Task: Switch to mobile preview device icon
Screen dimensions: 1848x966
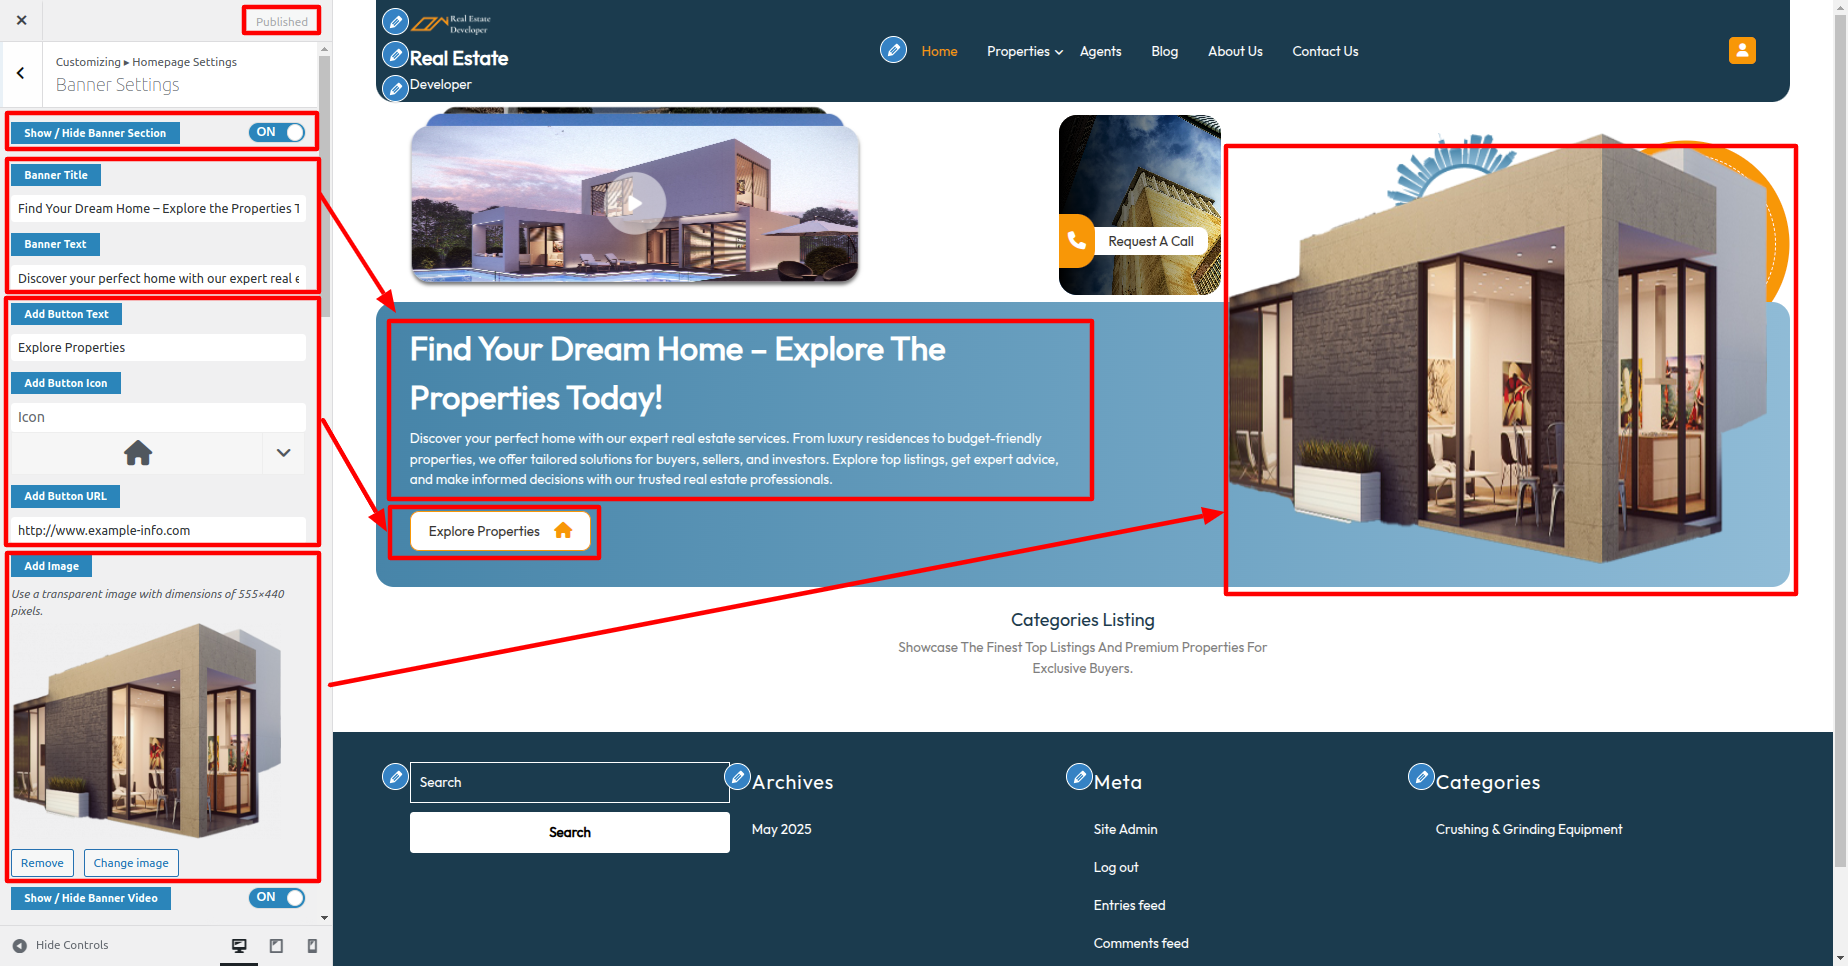Action: coord(312,946)
